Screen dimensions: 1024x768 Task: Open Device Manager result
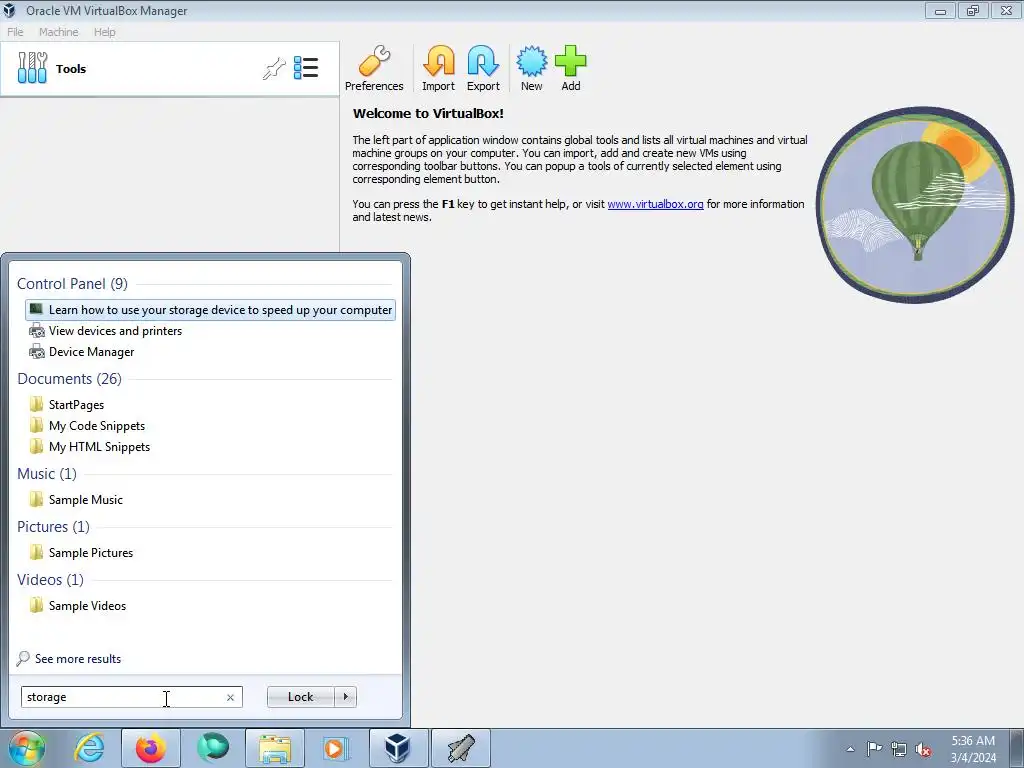(x=82, y=351)
